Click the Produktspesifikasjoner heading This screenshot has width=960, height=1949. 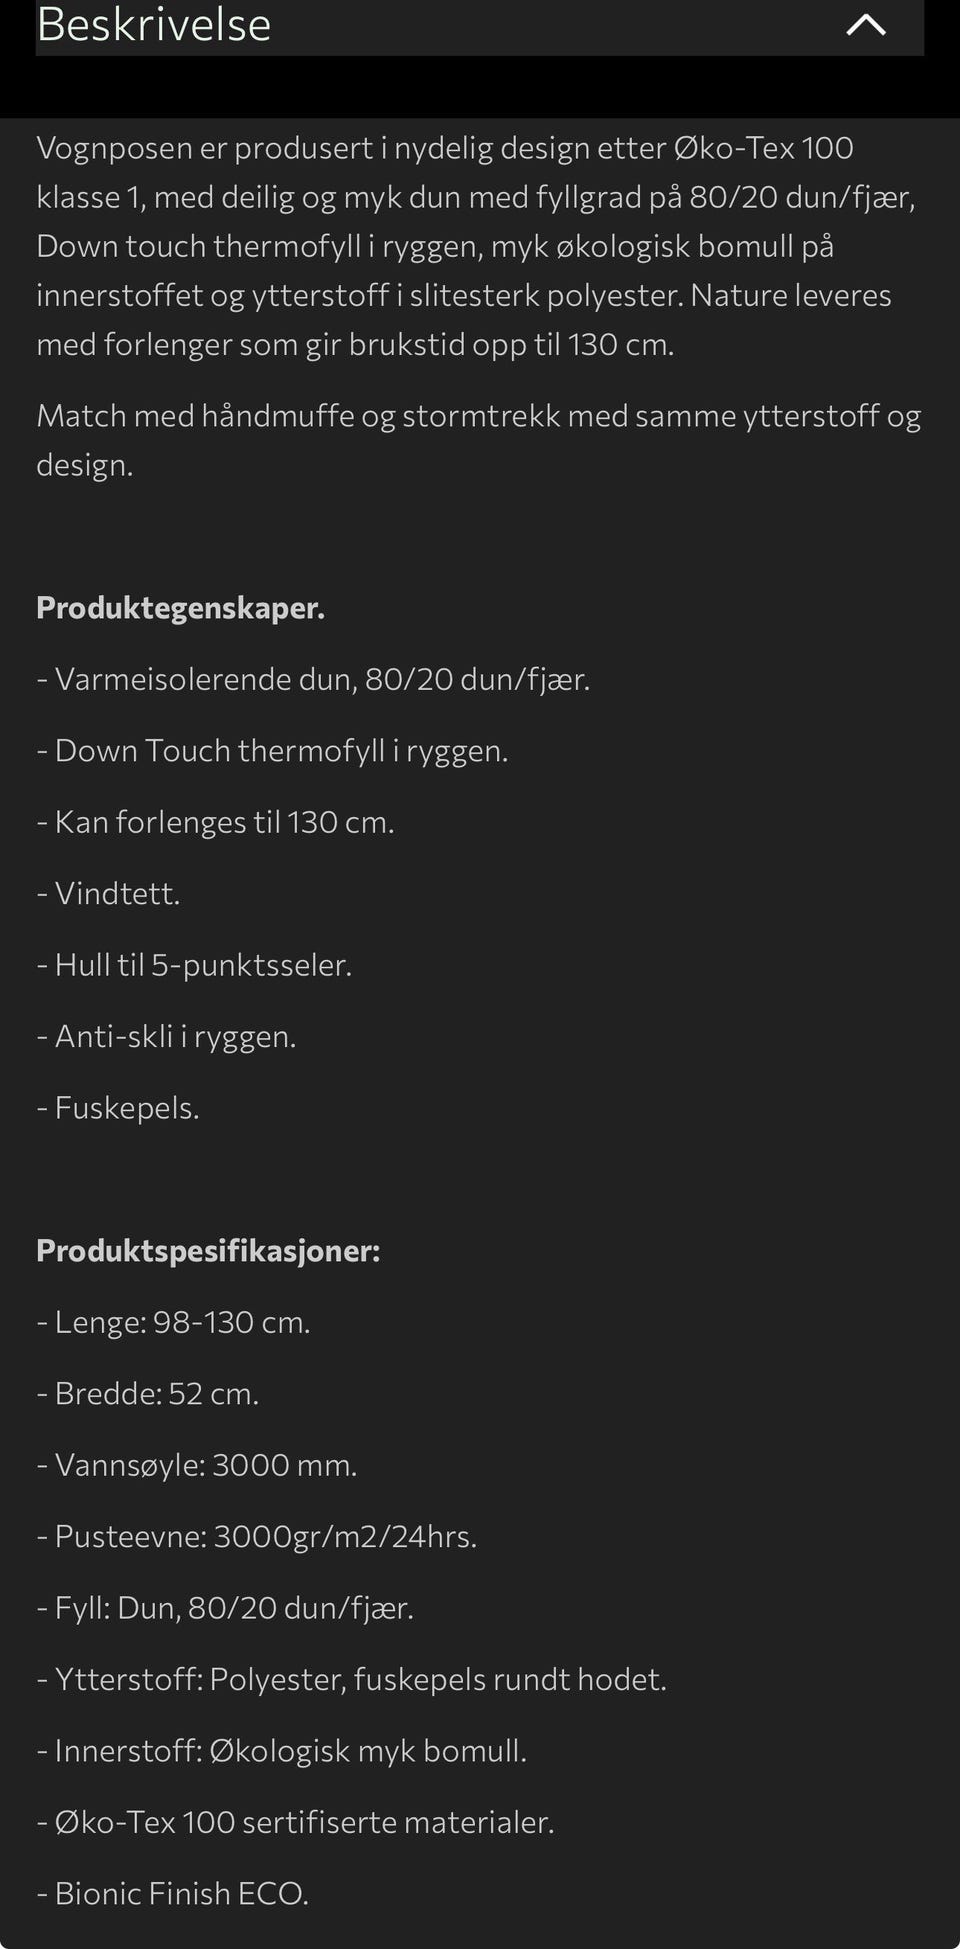208,1251
